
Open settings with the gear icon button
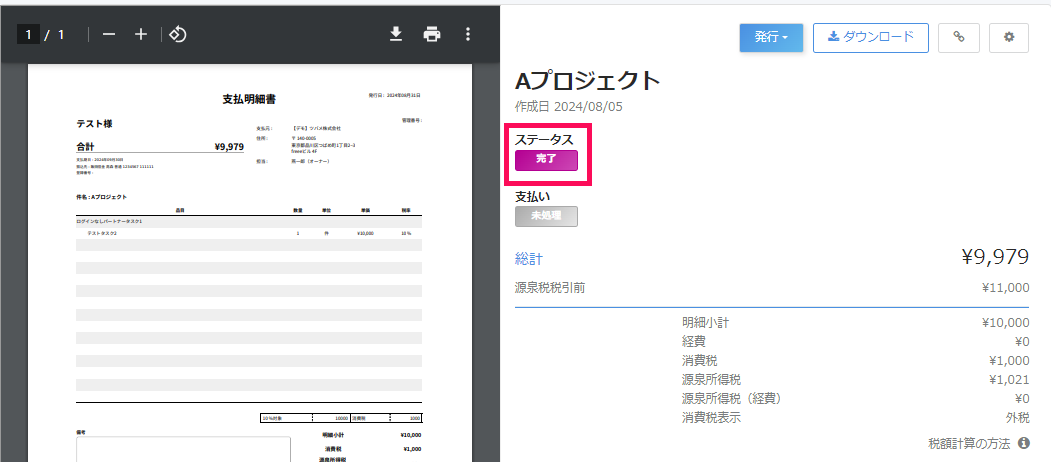pos(1009,38)
